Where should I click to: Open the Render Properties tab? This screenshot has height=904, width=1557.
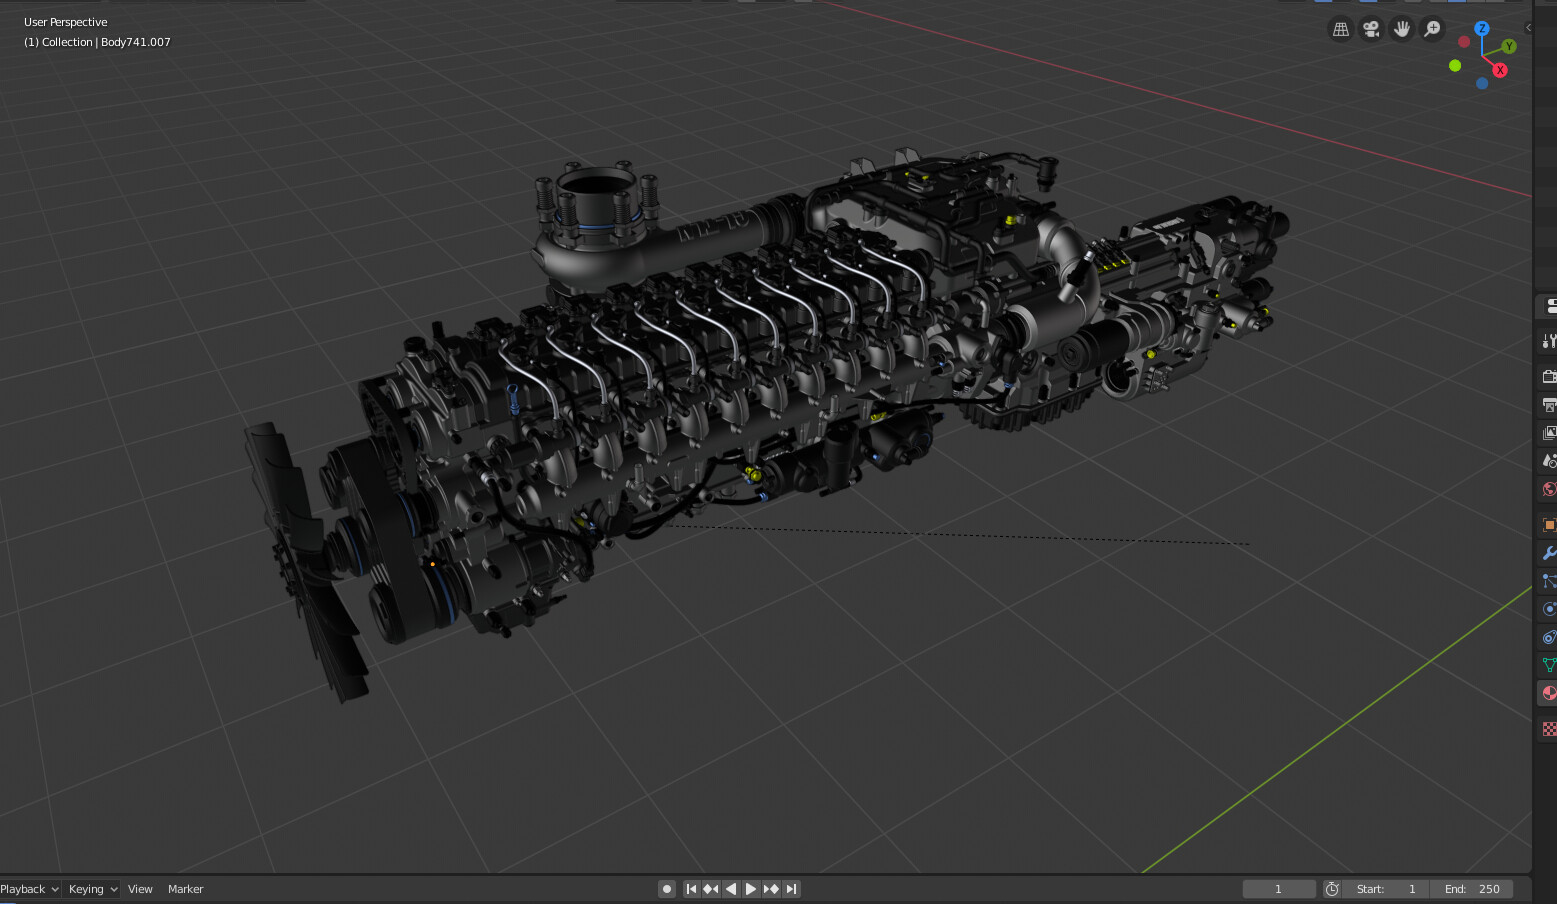coord(1548,376)
